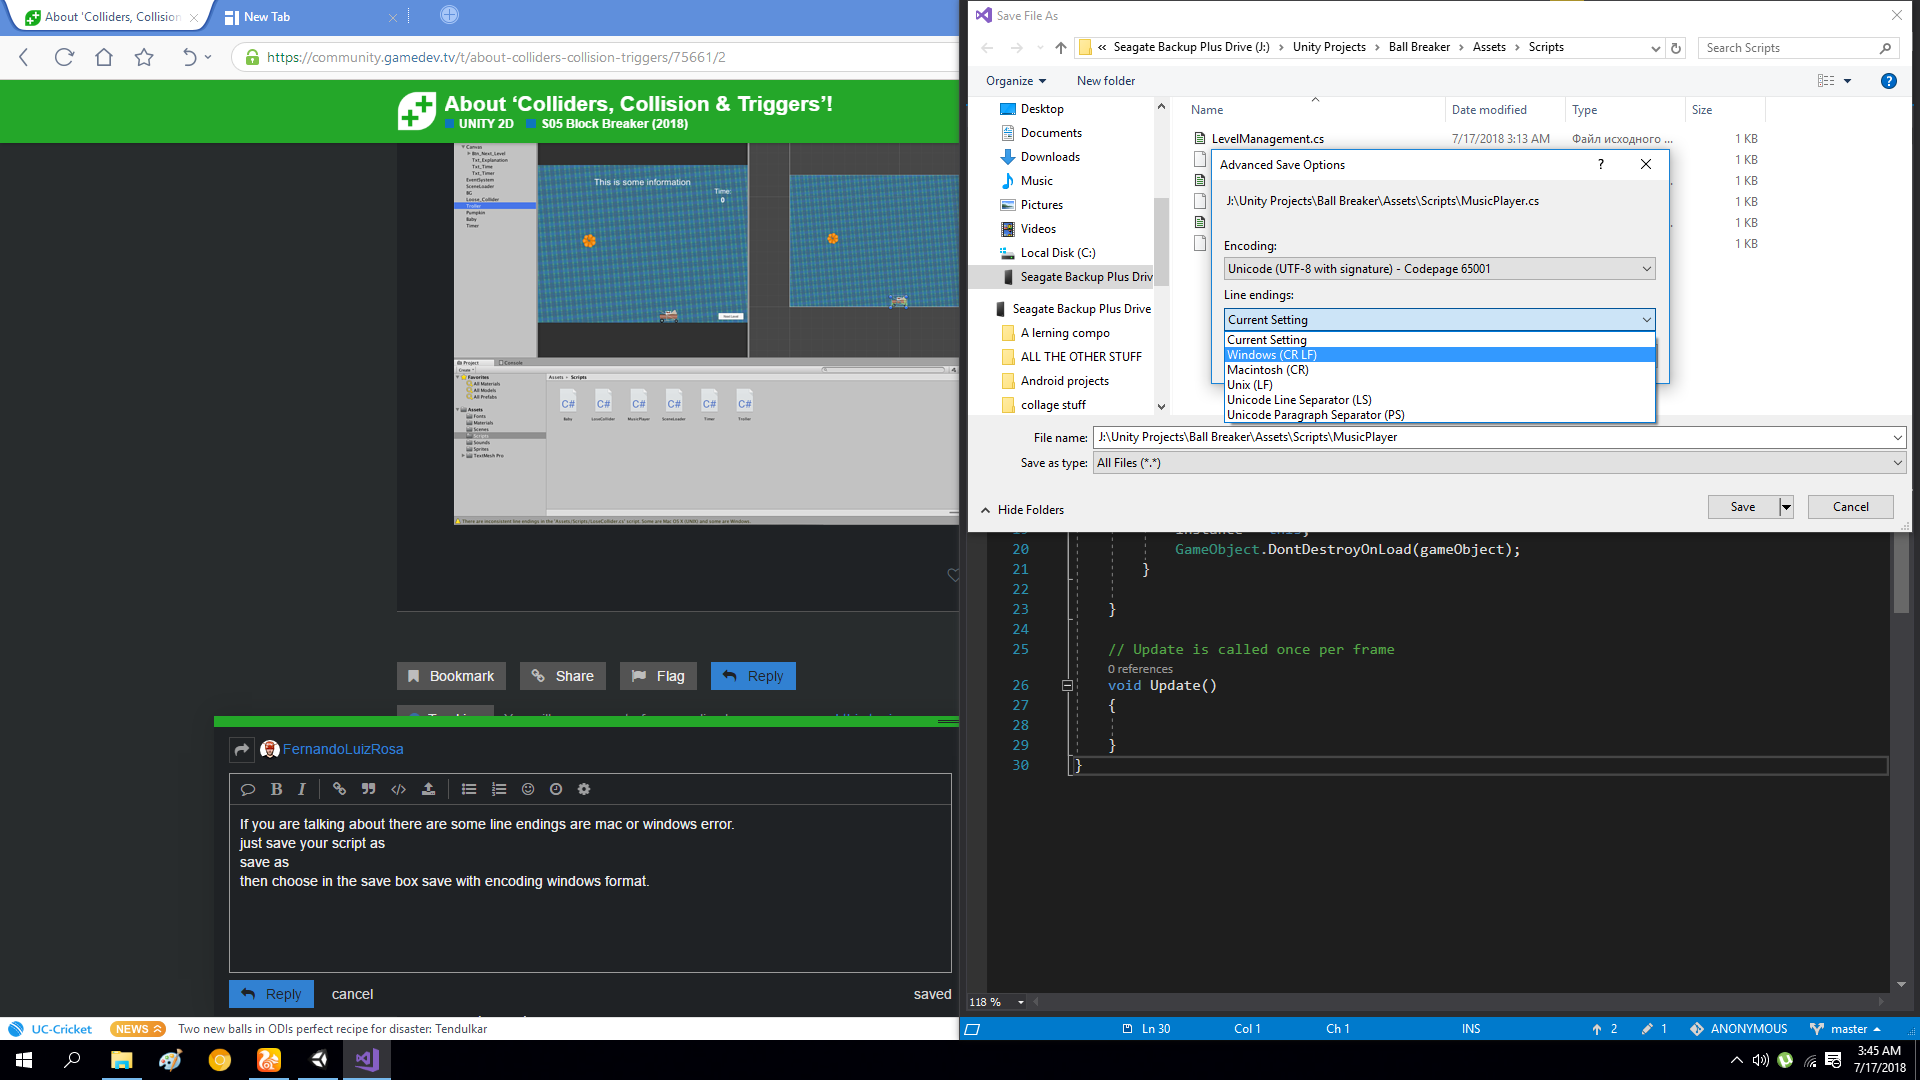Click the Share button under the post
This screenshot has height=1080, width=1920.
pyautogui.click(x=563, y=676)
